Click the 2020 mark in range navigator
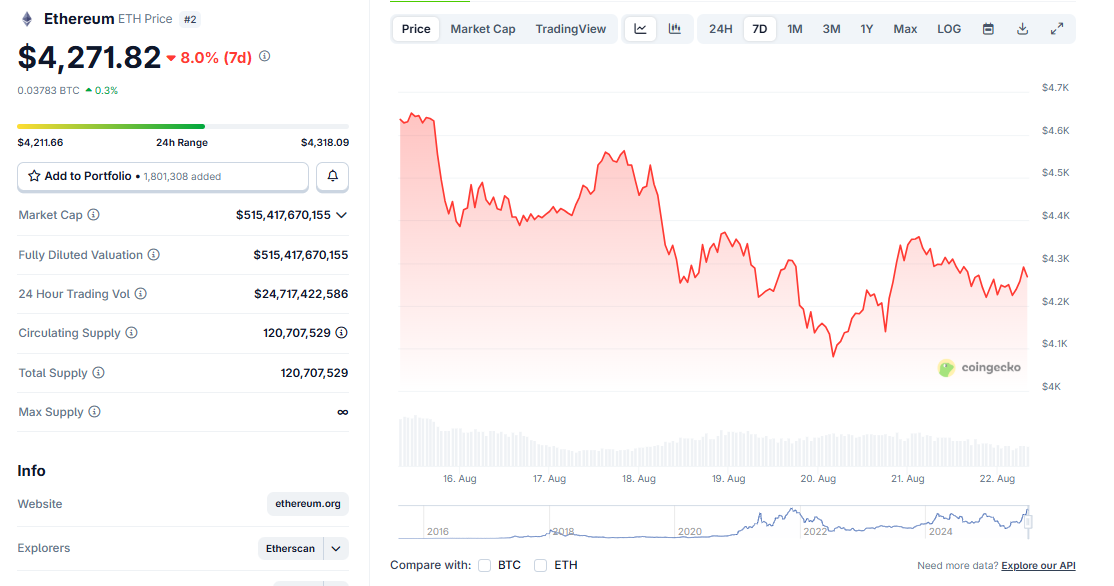The width and height of the screenshot is (1114, 586). coord(689,531)
